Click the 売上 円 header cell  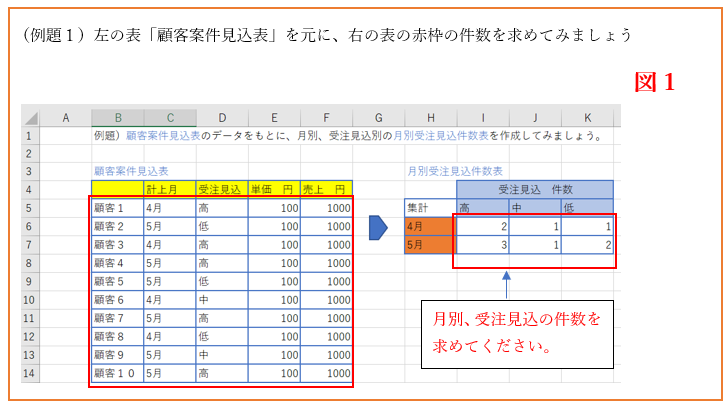[326, 189]
